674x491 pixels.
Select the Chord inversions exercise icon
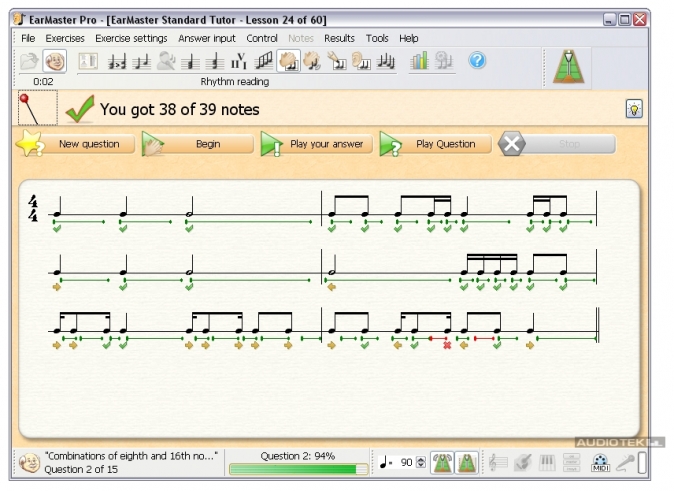(214, 61)
